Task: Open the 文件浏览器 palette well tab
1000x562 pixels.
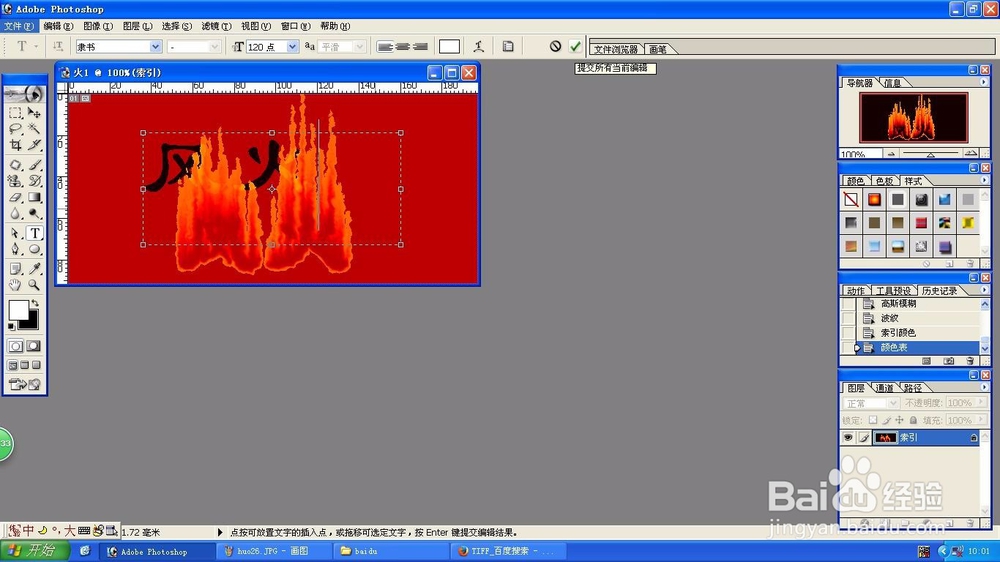Action: 615,49
